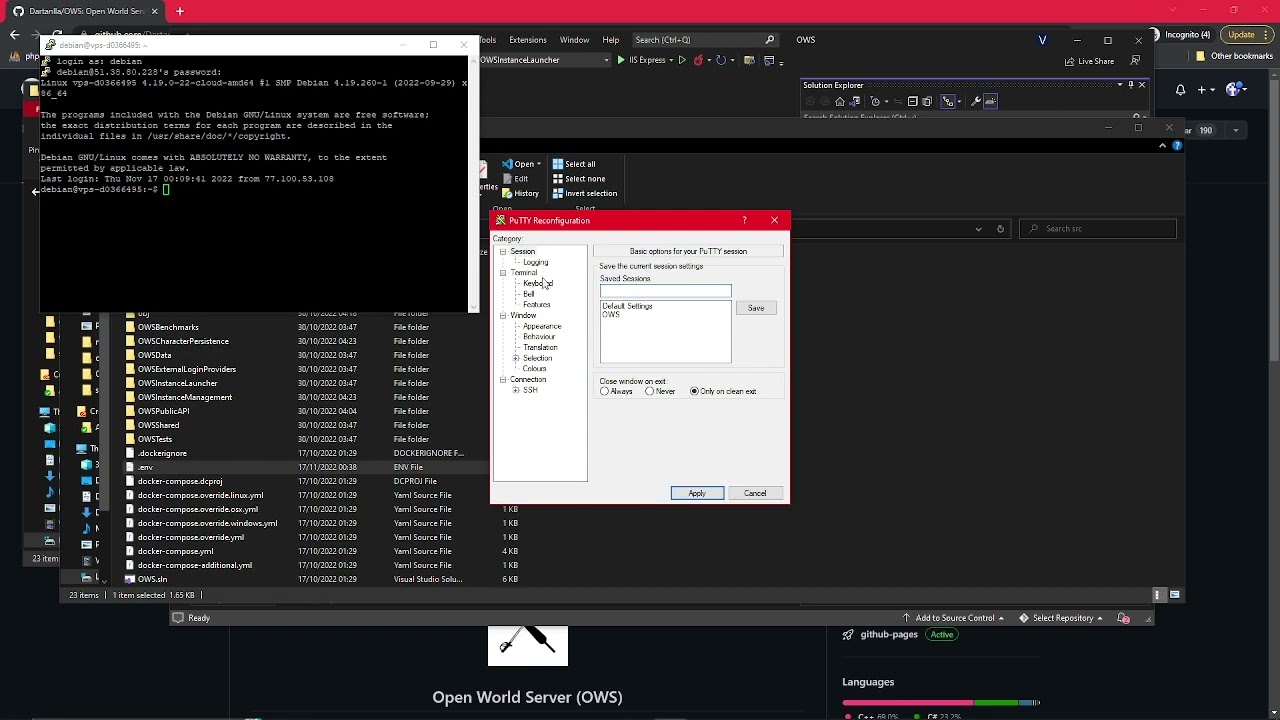Click Select Repository in status bar
This screenshot has width=1280, height=720.
pyautogui.click(x=1062, y=618)
